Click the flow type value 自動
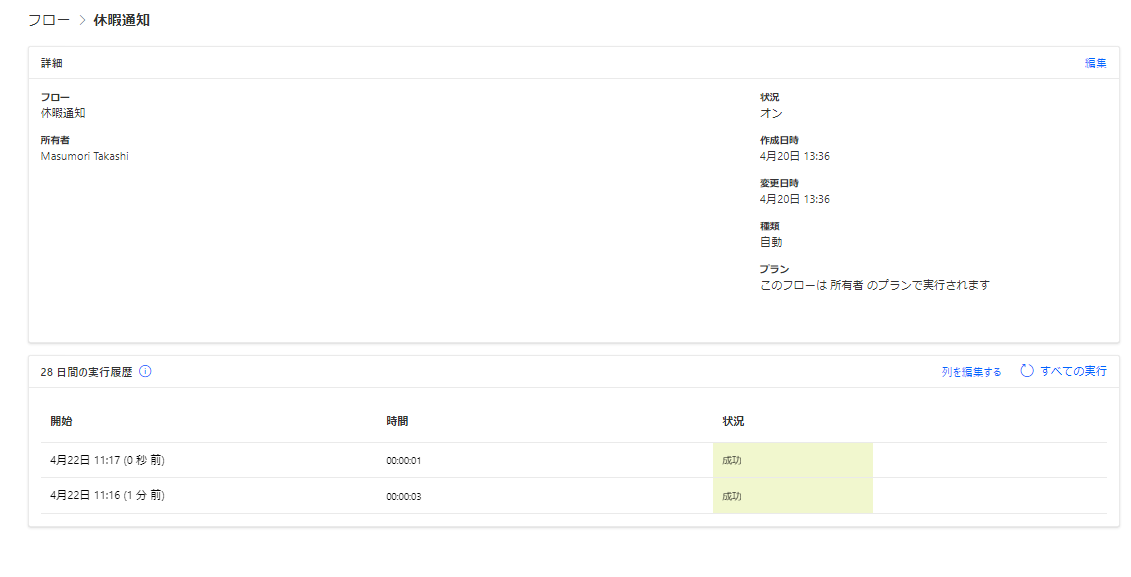The width and height of the screenshot is (1131, 577). 771,242
